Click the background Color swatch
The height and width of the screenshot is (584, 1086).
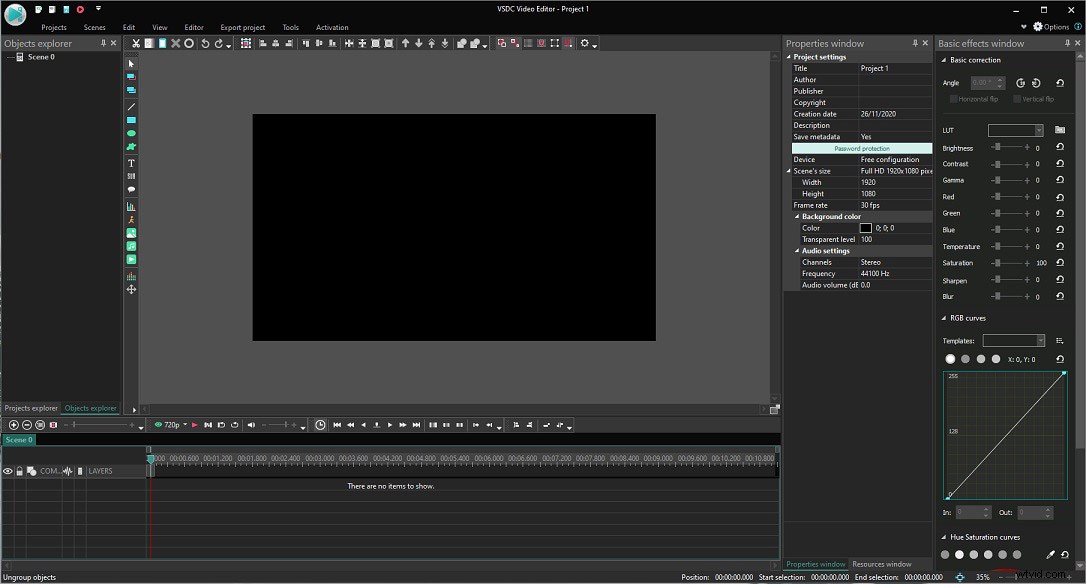click(867, 227)
